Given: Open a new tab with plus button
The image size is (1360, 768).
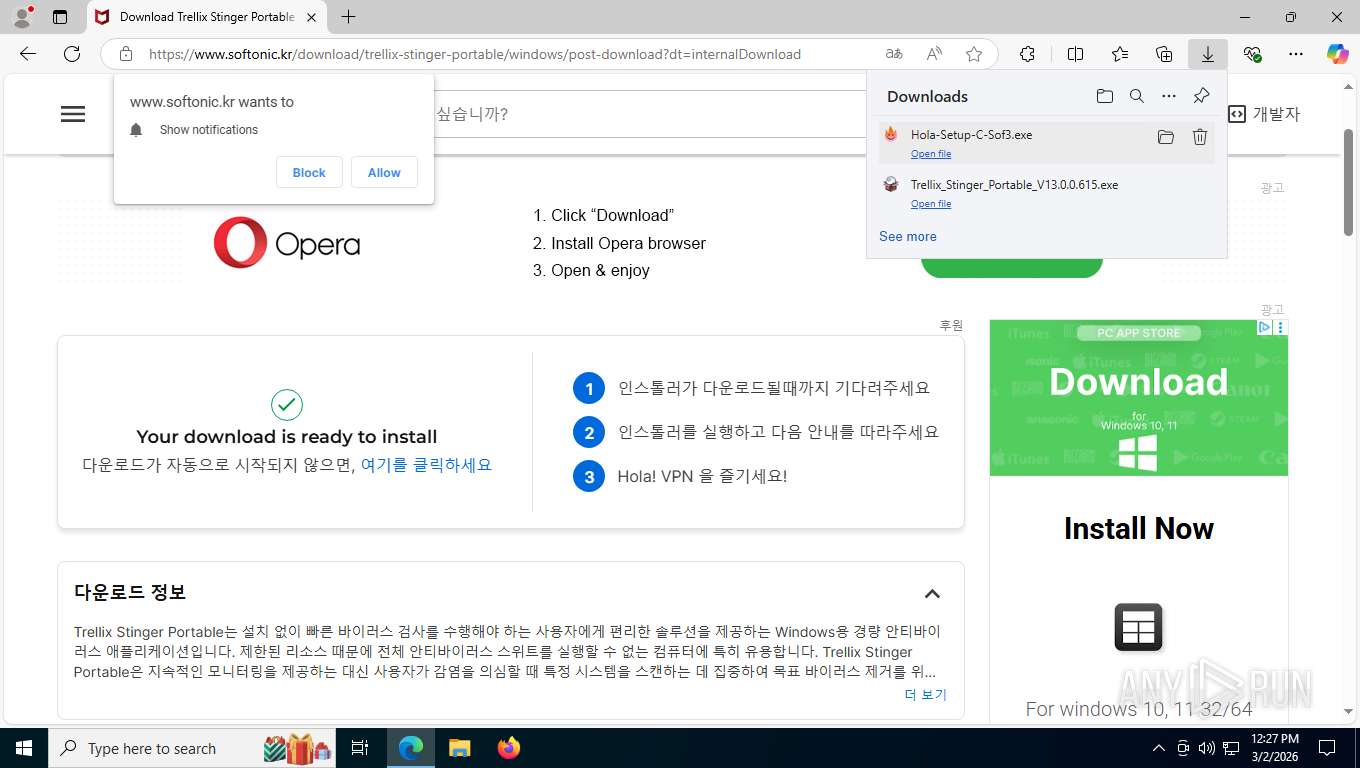Looking at the screenshot, I should [348, 17].
